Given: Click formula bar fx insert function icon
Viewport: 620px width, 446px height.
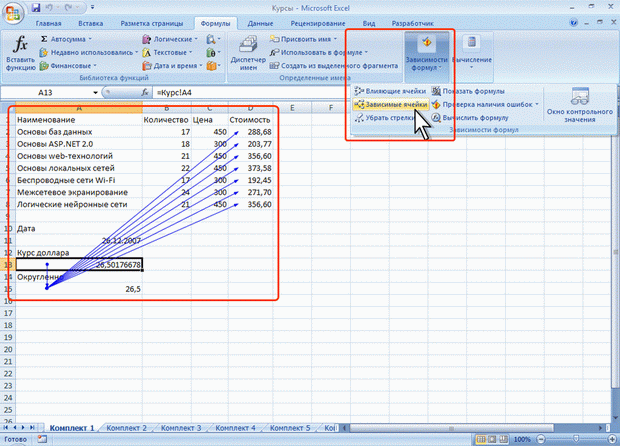Looking at the screenshot, I should pyautogui.click(x=145, y=93).
